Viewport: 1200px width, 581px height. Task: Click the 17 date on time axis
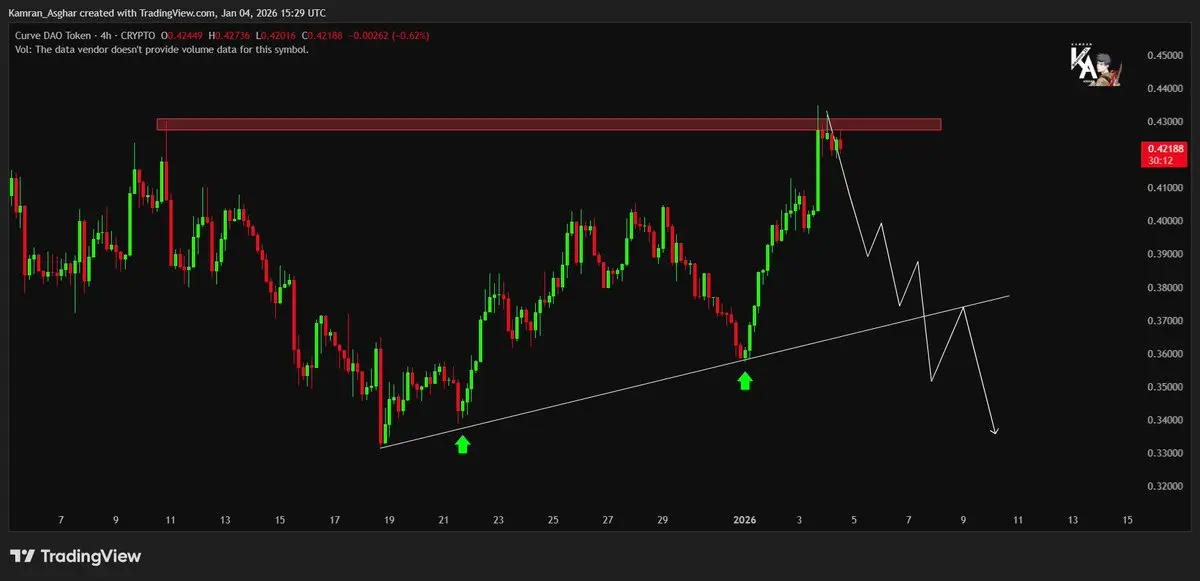click(335, 520)
